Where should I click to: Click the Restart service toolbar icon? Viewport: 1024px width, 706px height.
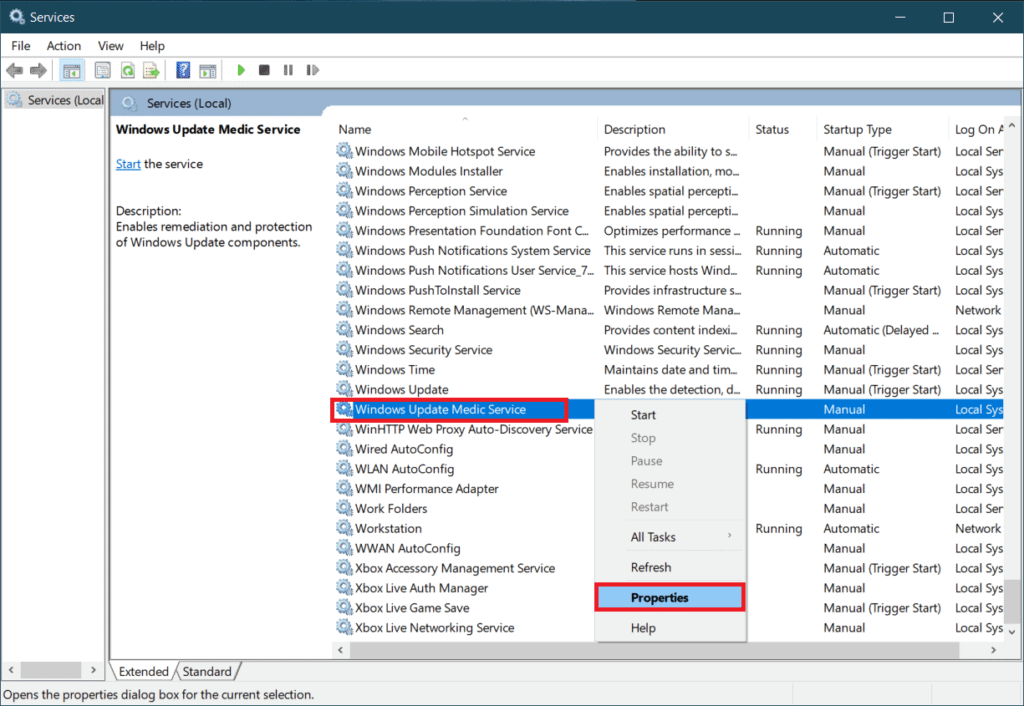pos(311,69)
